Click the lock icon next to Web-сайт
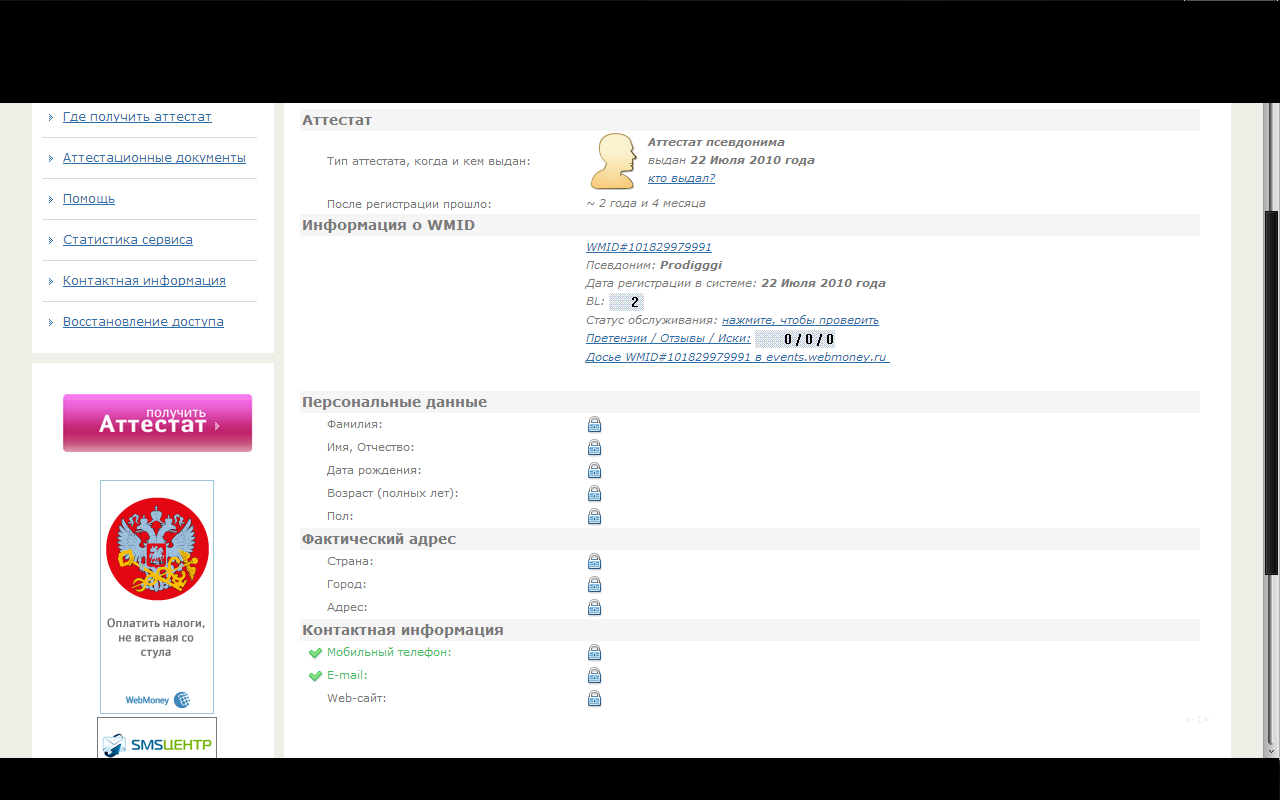 [x=594, y=699]
